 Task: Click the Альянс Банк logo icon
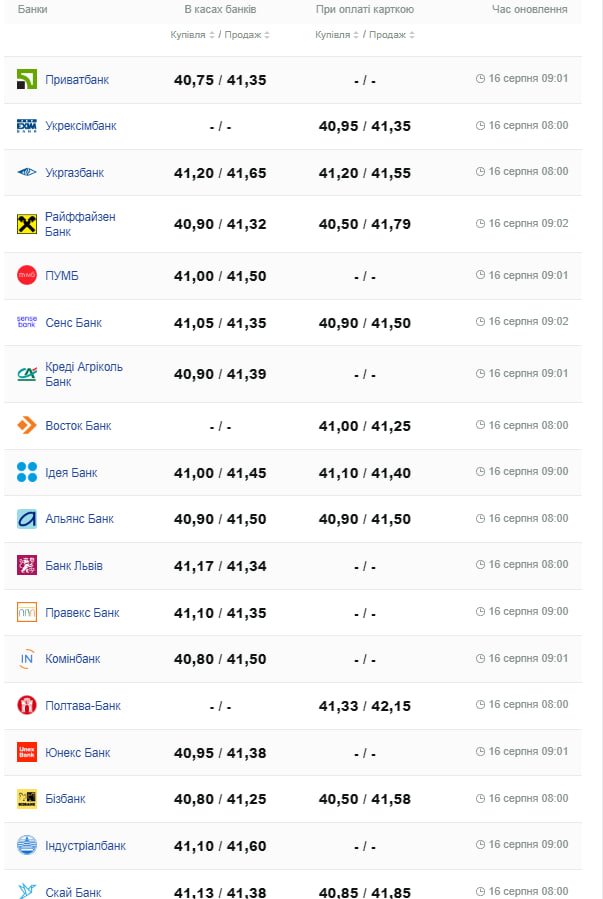point(27,519)
